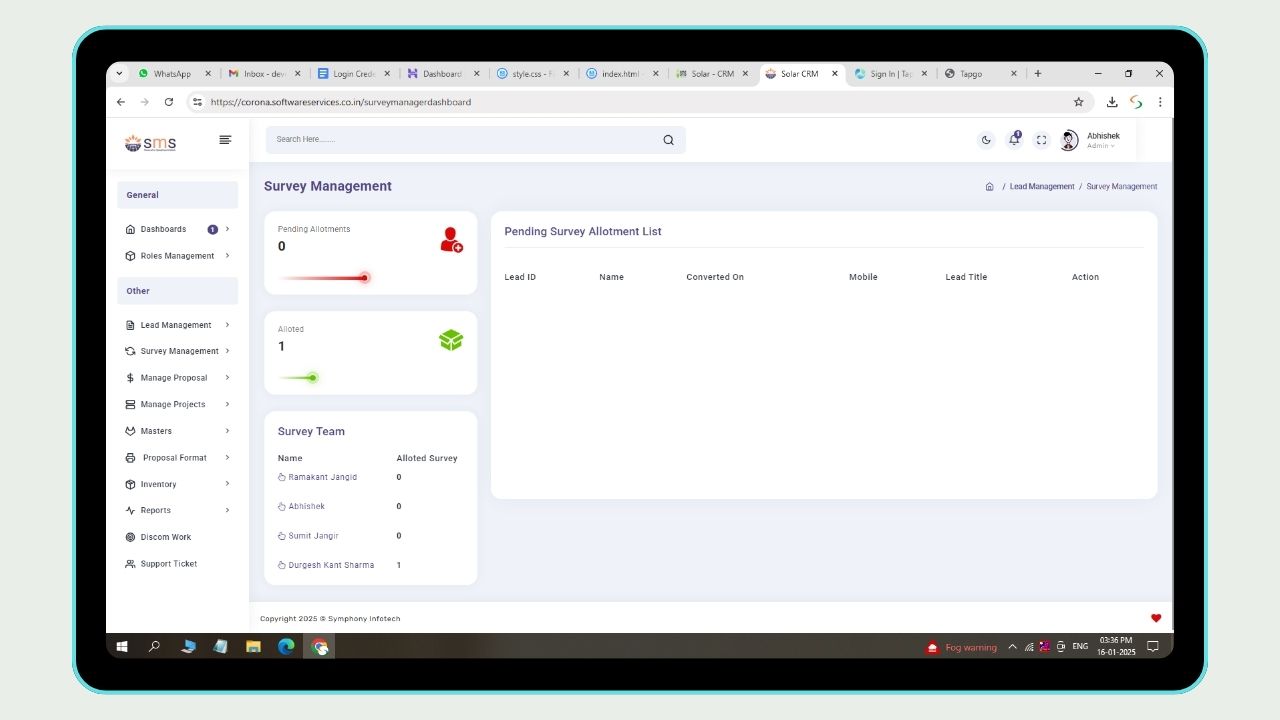This screenshot has width=1280, height=720.
Task: Toggle fullscreen mode icon in header
Action: (x=1041, y=140)
